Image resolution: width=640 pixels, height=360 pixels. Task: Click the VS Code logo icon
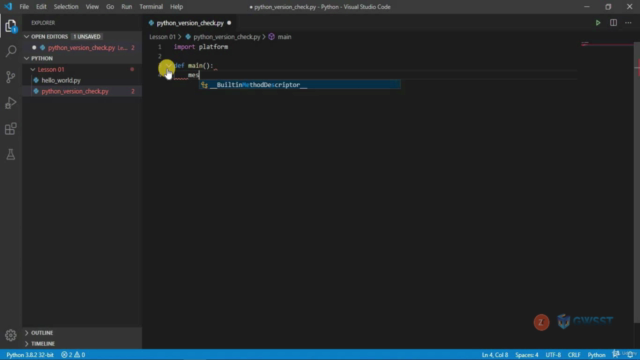[x=8, y=7]
